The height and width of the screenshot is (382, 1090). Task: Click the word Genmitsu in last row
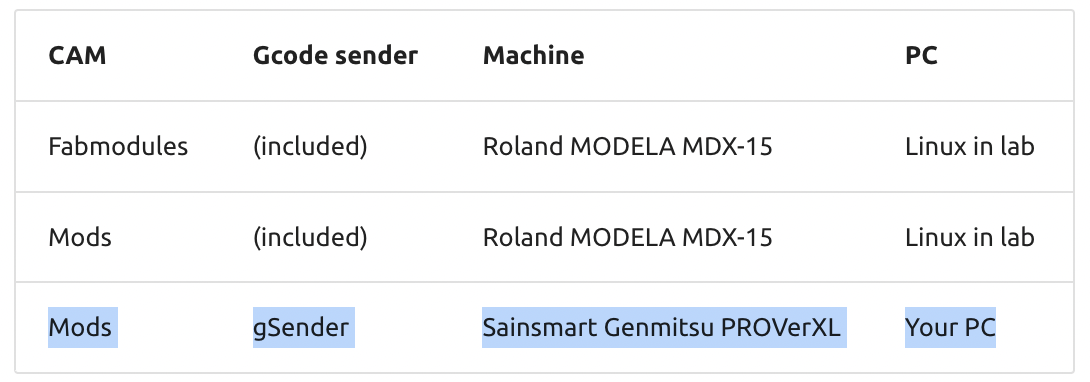point(658,327)
